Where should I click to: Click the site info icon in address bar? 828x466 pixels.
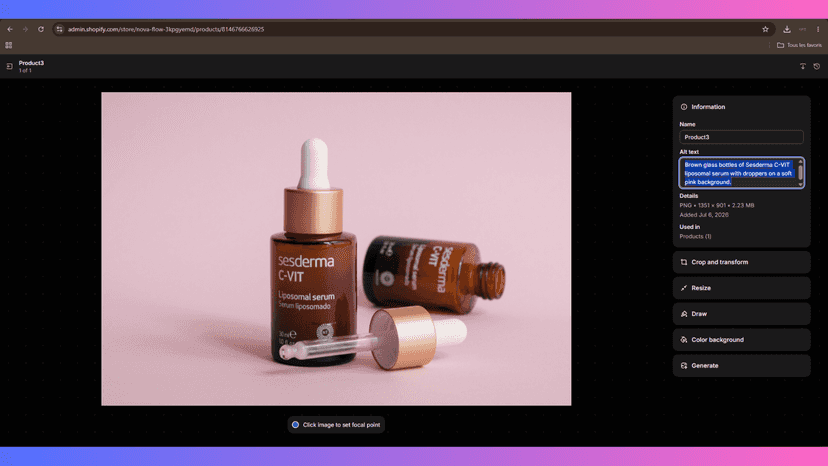click(59, 30)
